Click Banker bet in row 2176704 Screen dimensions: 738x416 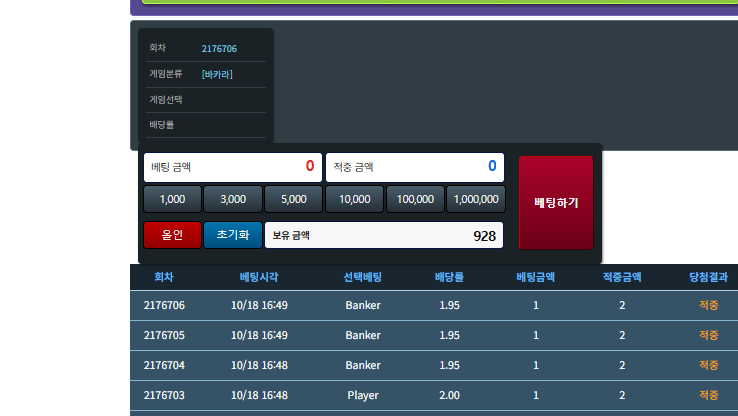363,365
